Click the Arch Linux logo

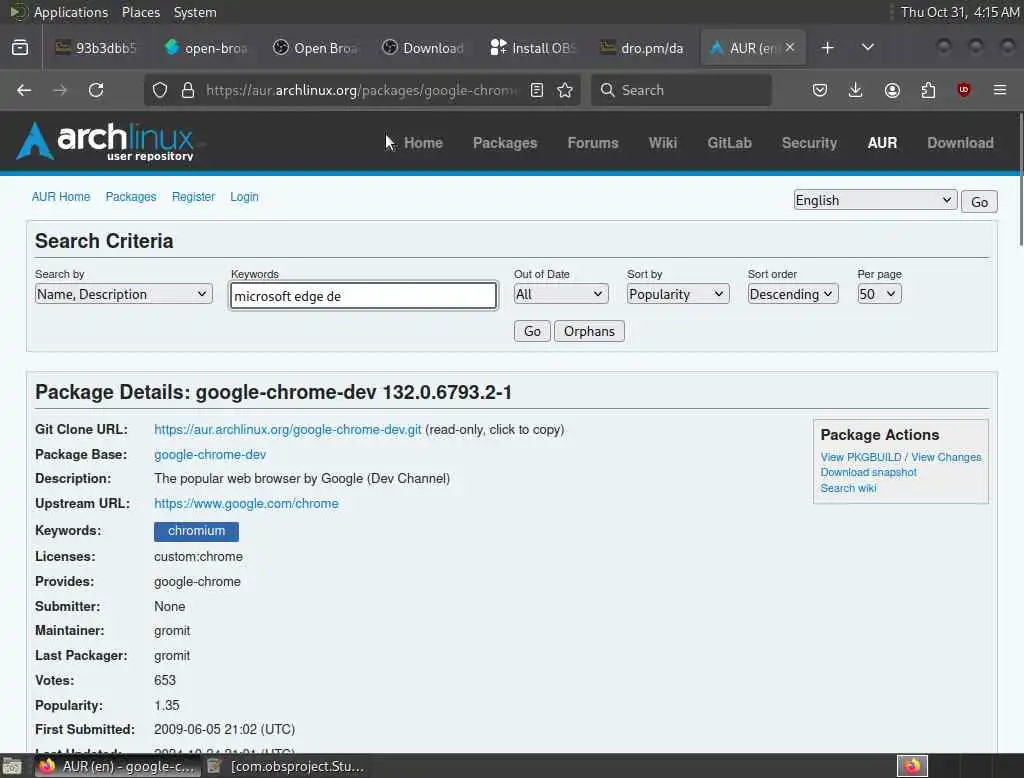click(x=106, y=141)
